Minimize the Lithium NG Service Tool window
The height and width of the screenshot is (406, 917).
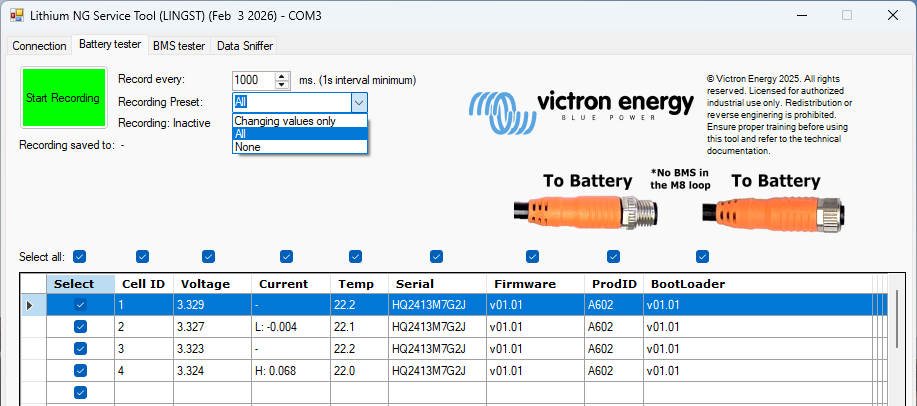[800, 16]
